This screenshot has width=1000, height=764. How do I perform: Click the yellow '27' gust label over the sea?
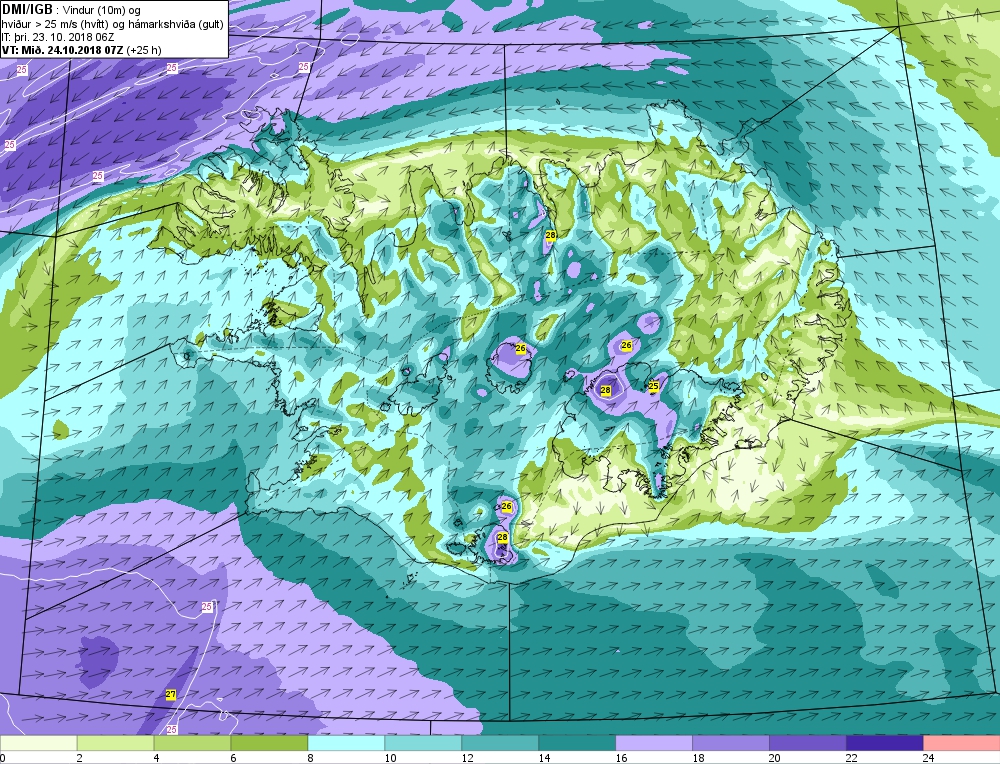(170, 694)
